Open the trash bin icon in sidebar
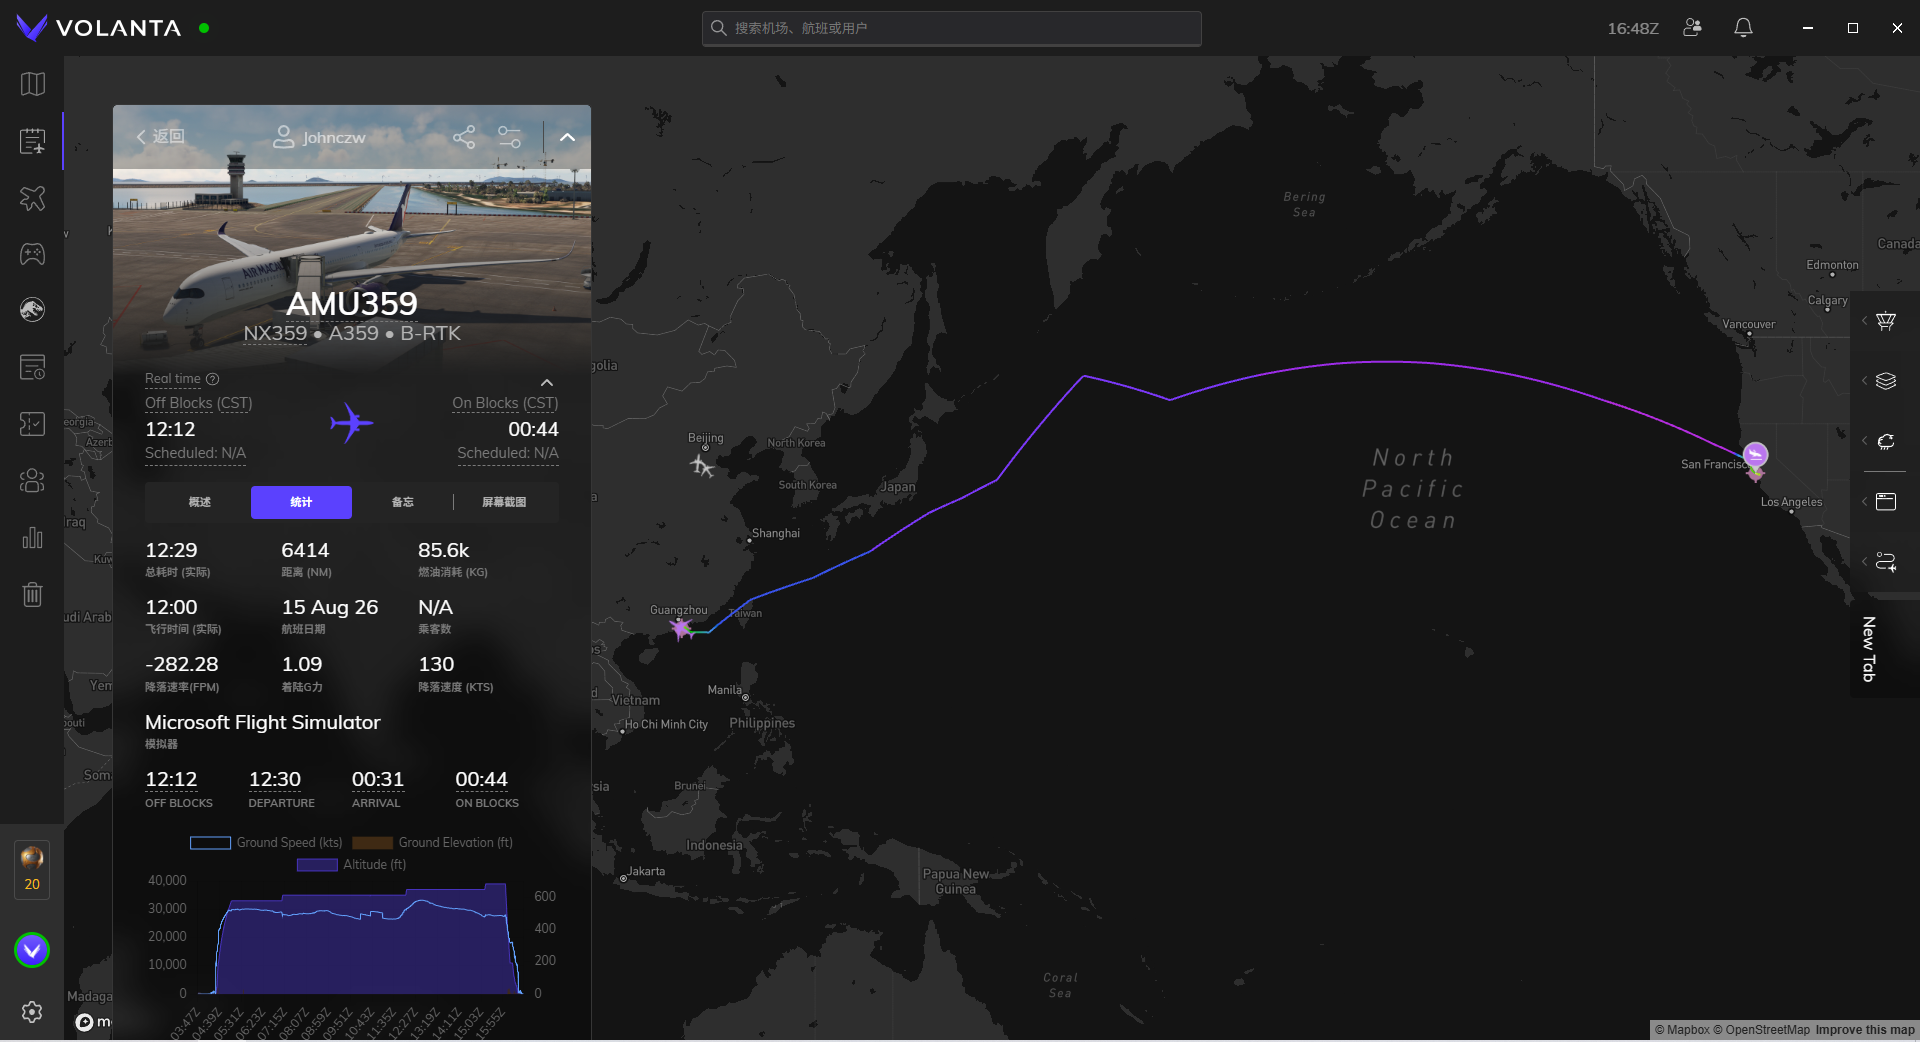Screen dimensions: 1920x1042 [x=32, y=594]
